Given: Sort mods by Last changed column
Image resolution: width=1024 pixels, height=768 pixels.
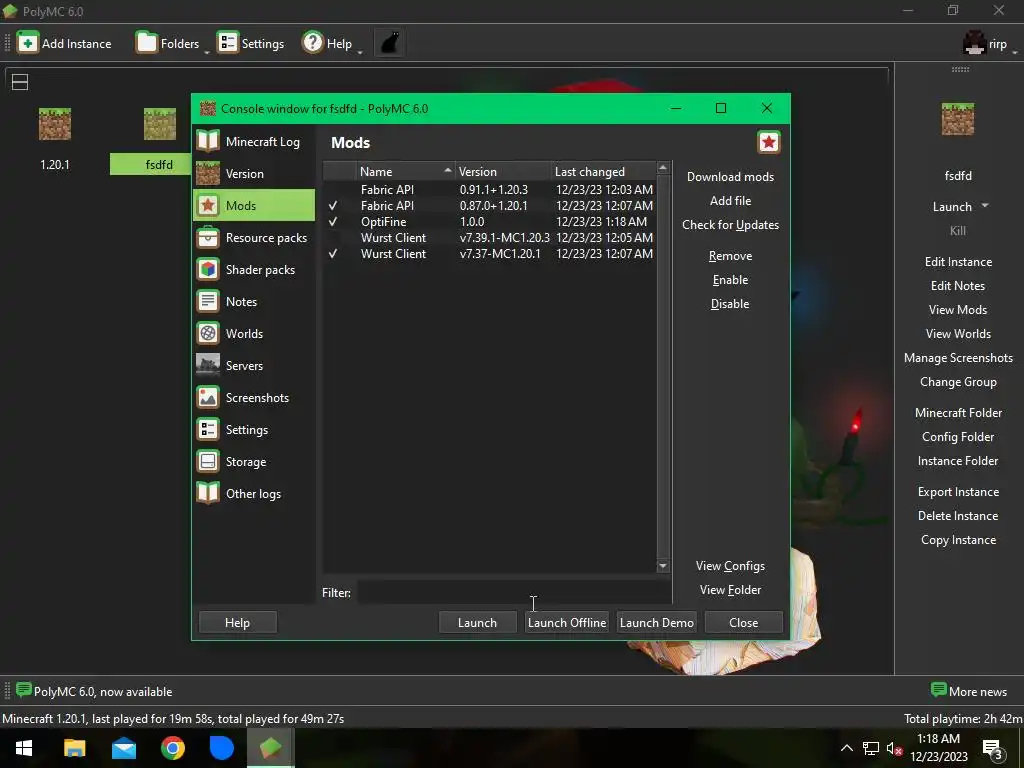Looking at the screenshot, I should [603, 171].
